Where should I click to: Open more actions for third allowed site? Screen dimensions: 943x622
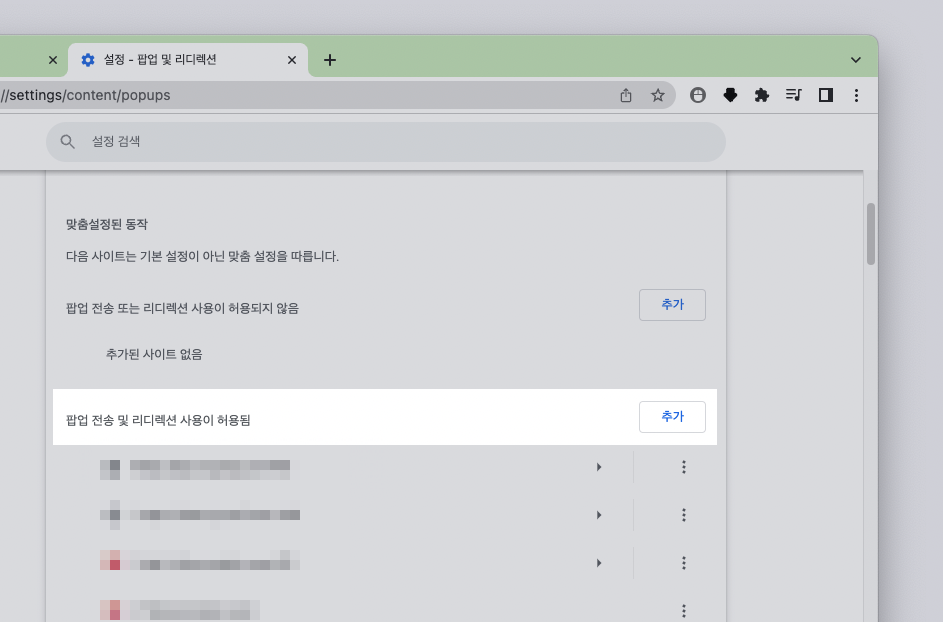[684, 563]
